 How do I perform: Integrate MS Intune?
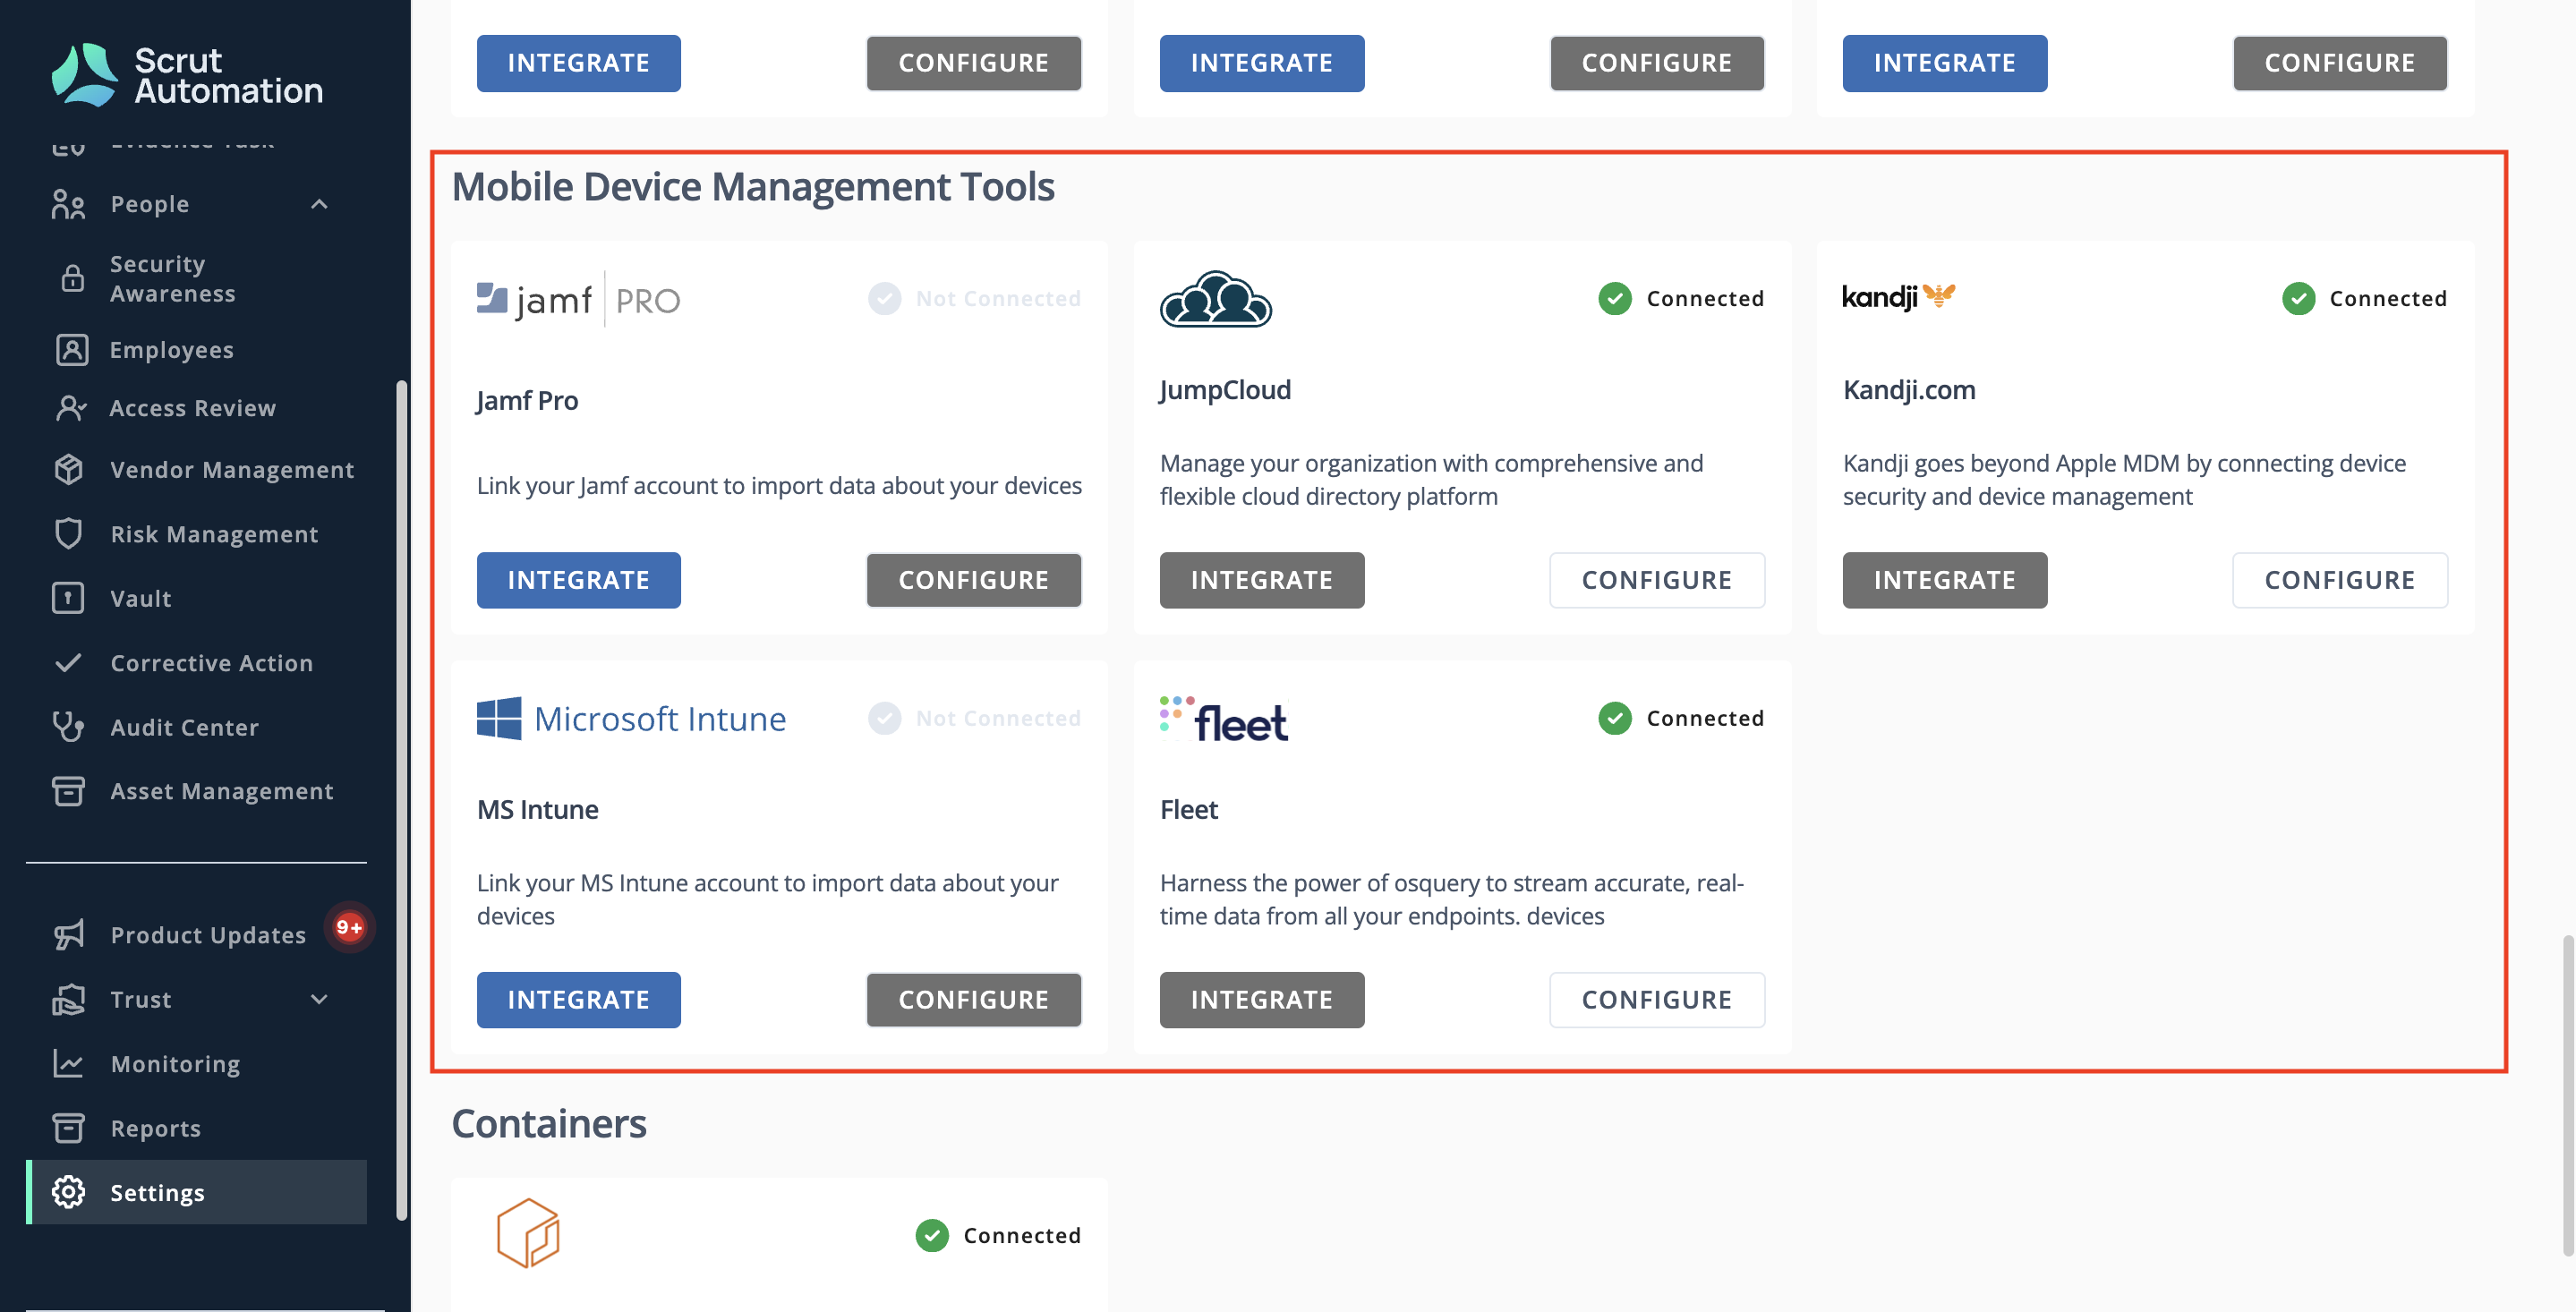click(578, 999)
